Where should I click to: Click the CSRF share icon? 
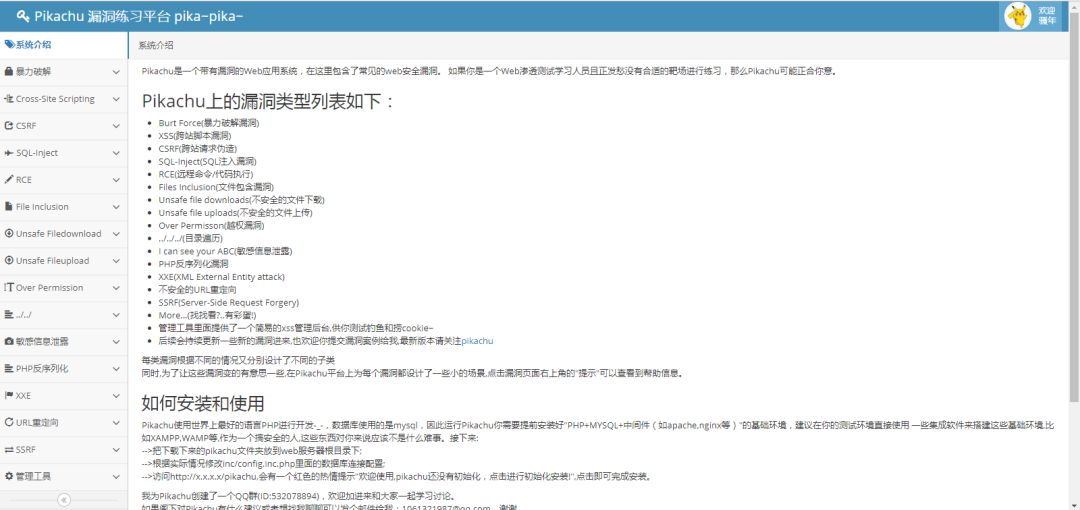point(9,125)
